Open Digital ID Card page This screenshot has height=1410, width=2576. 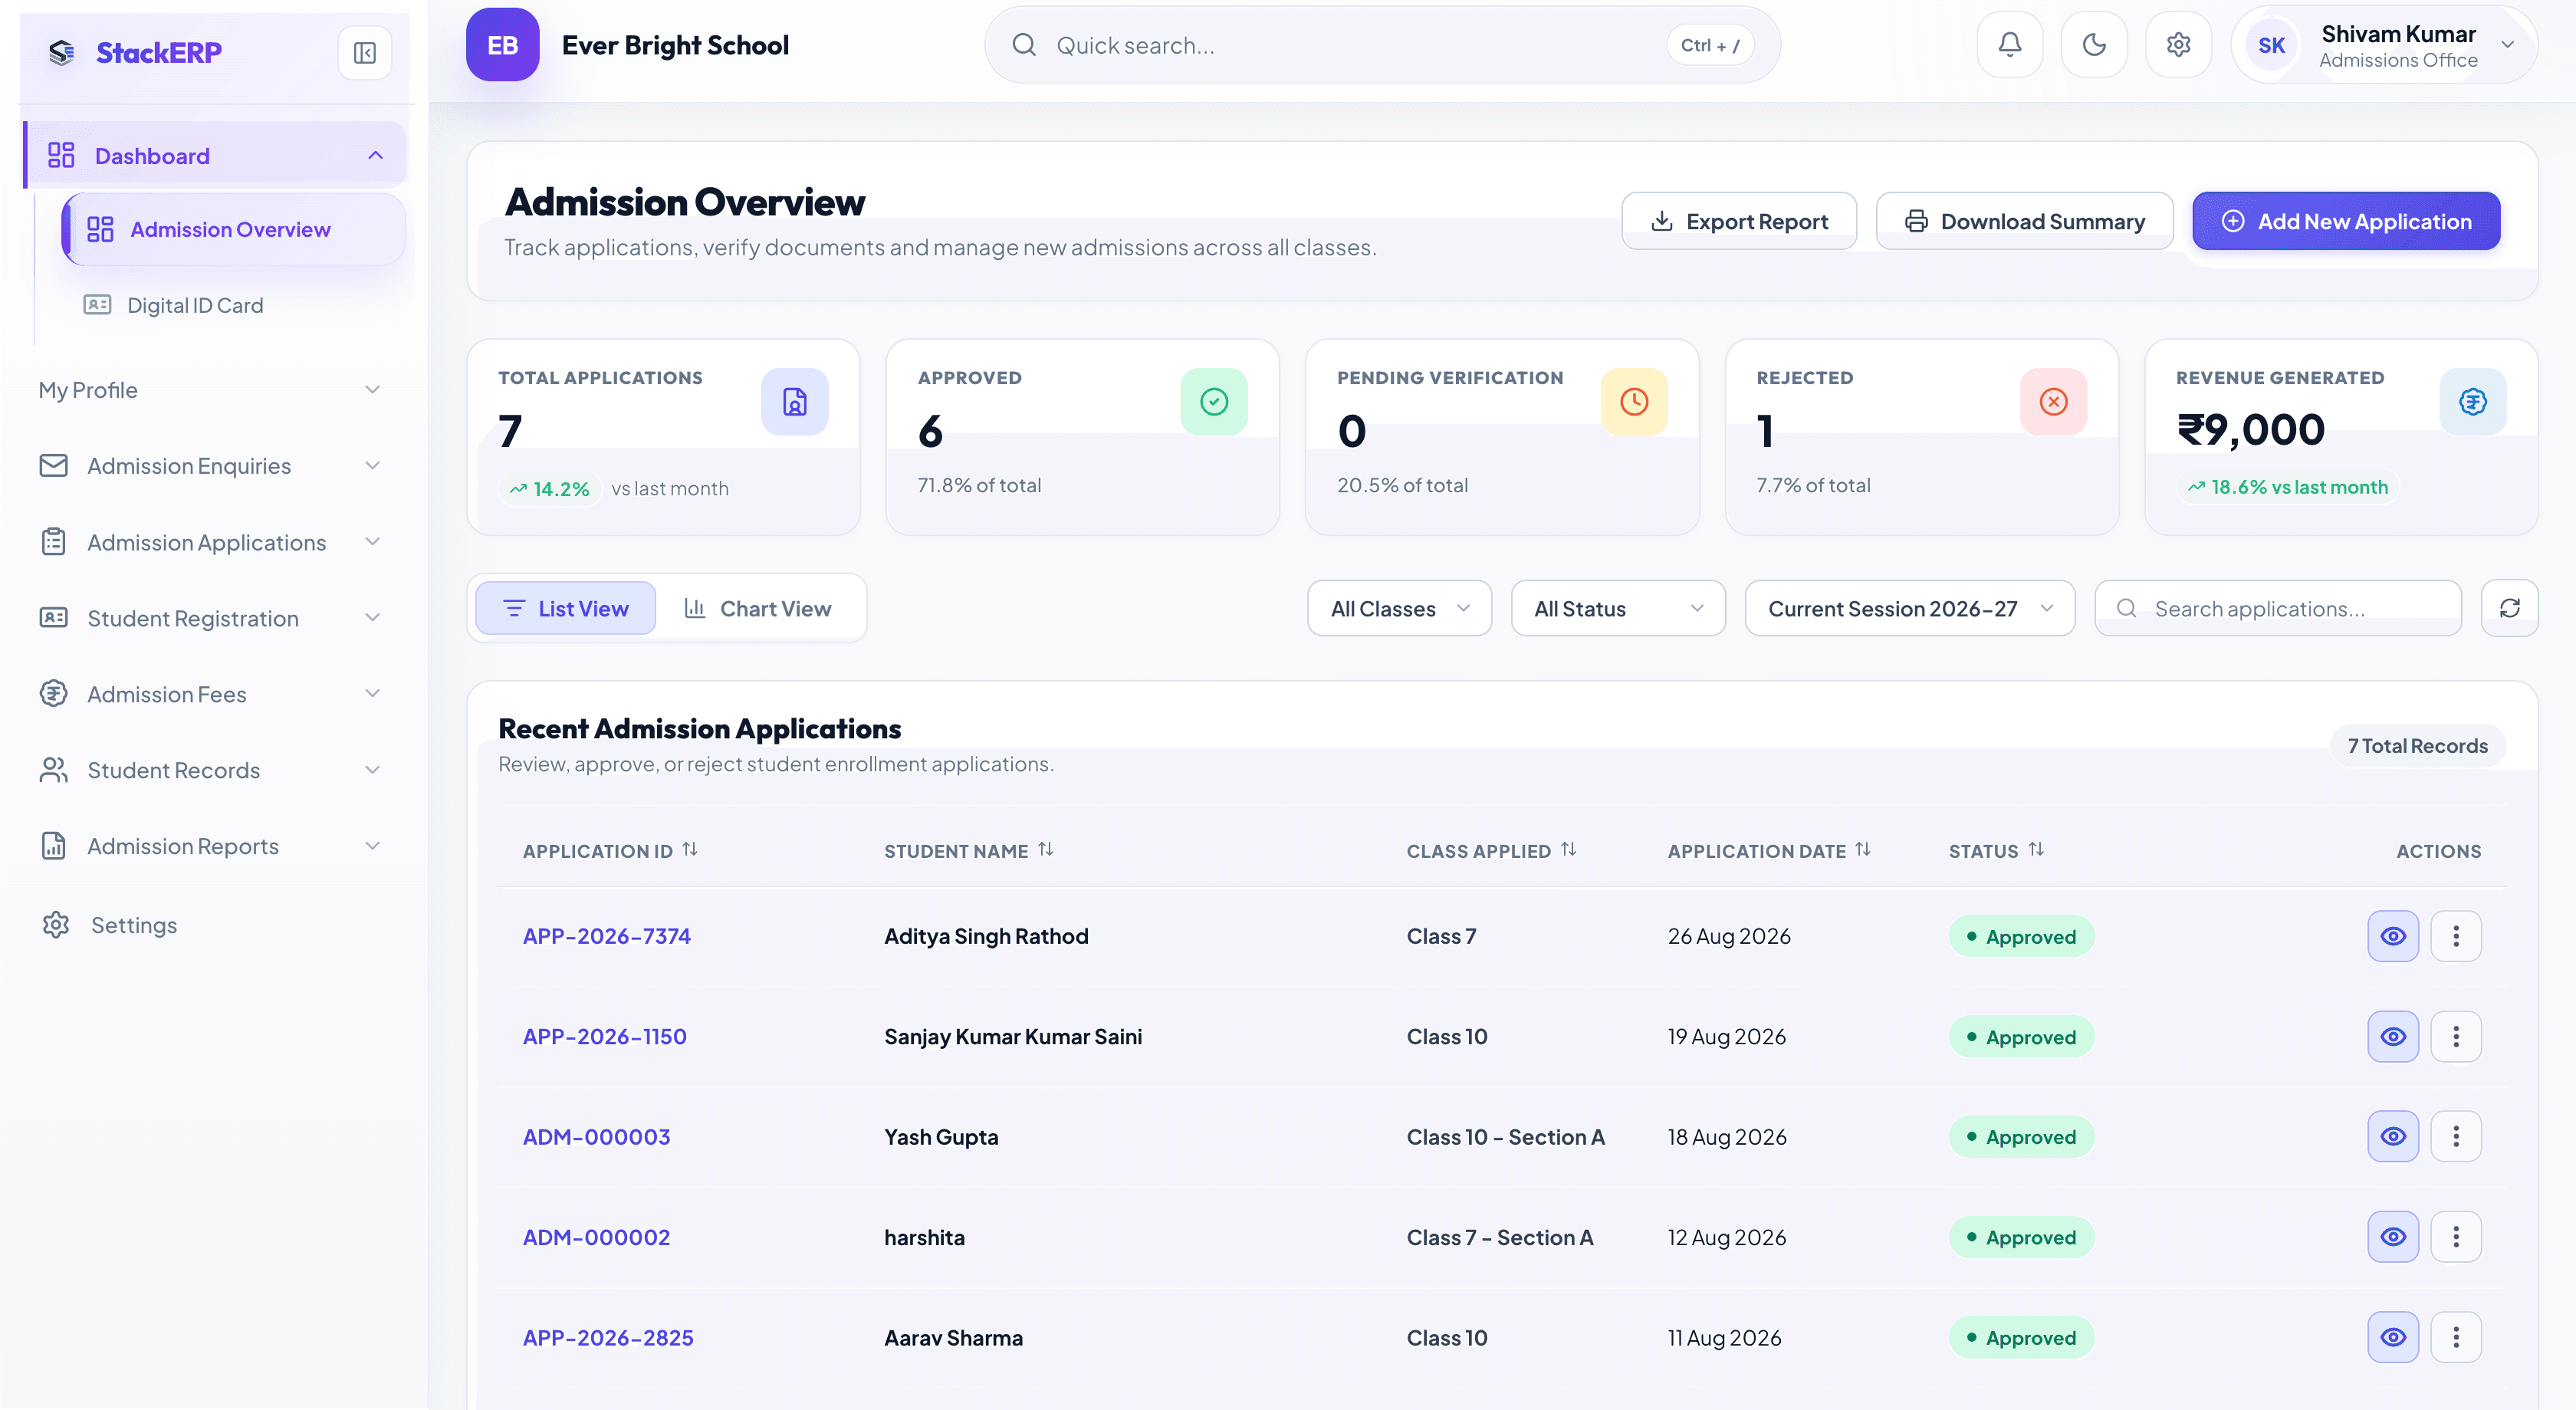click(195, 305)
